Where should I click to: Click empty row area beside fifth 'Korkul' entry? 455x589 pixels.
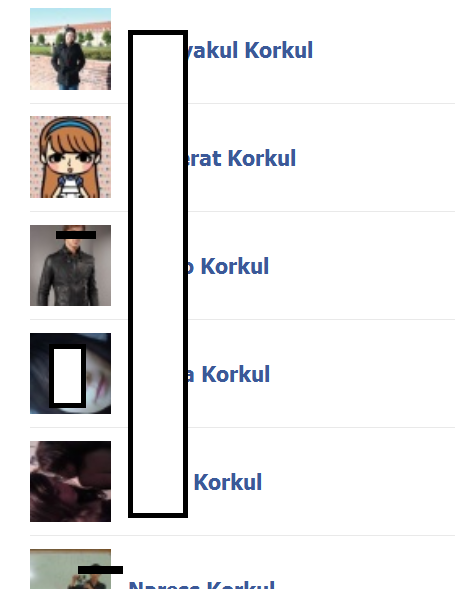coord(359,482)
